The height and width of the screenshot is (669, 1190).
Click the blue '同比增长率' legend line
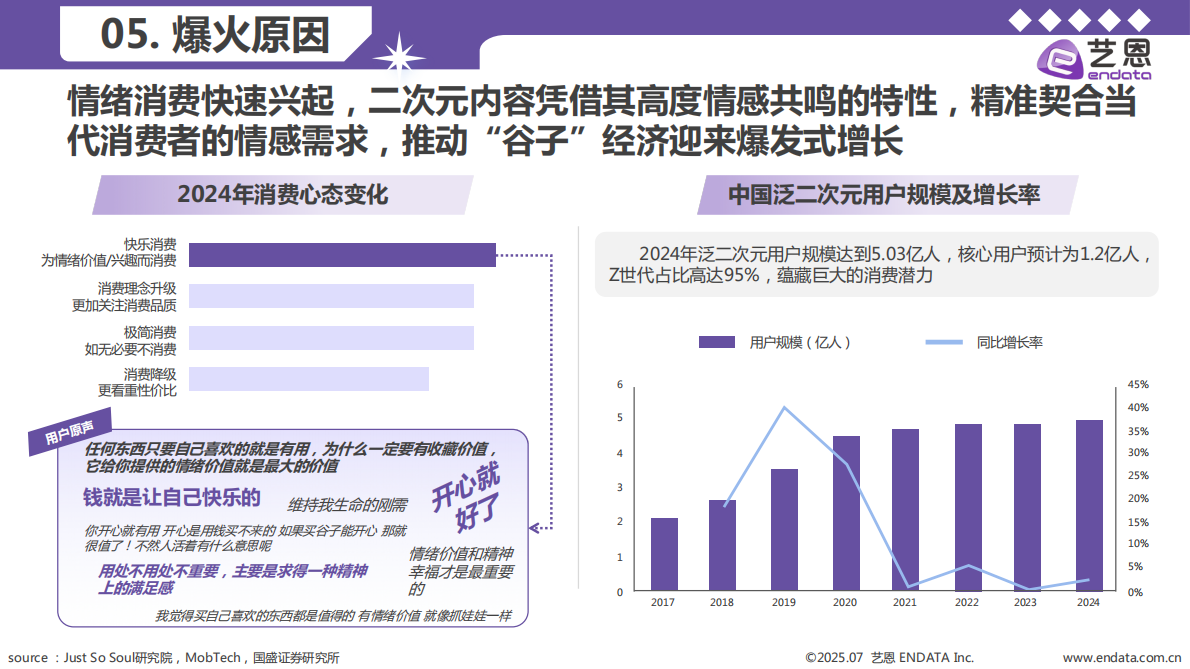click(943, 342)
